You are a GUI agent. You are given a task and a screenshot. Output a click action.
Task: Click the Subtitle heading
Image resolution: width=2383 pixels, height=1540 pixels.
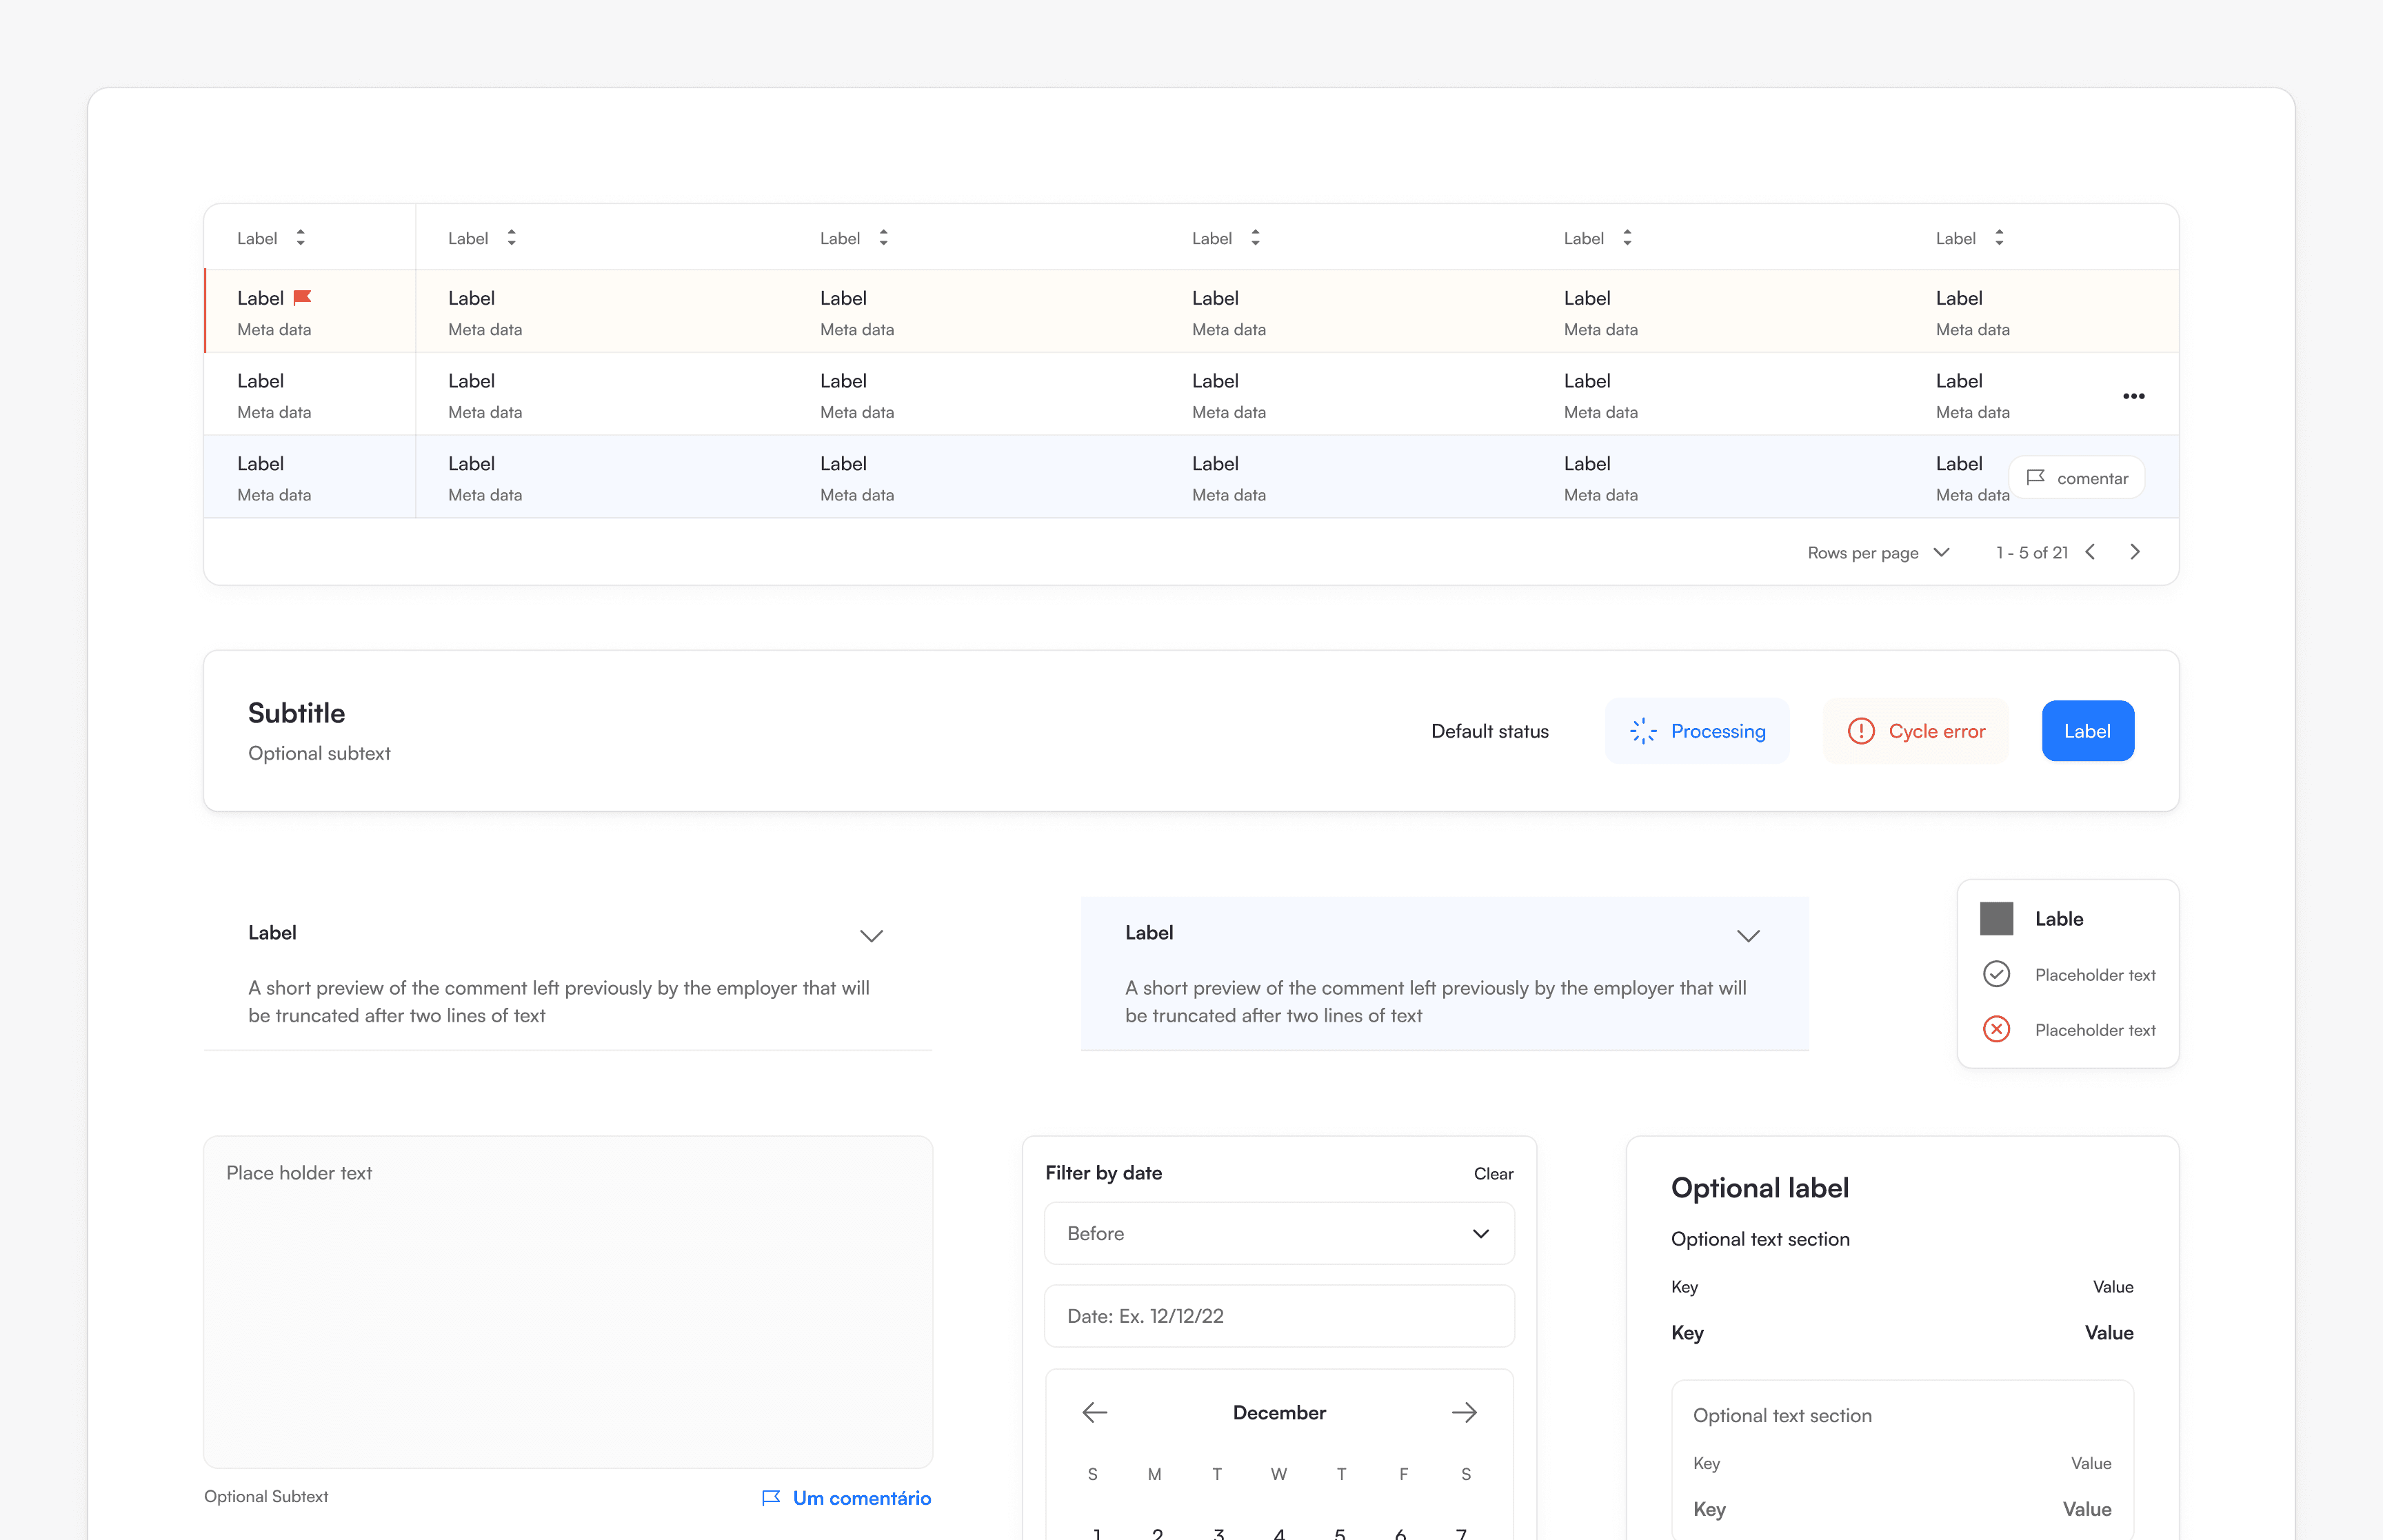(296, 713)
